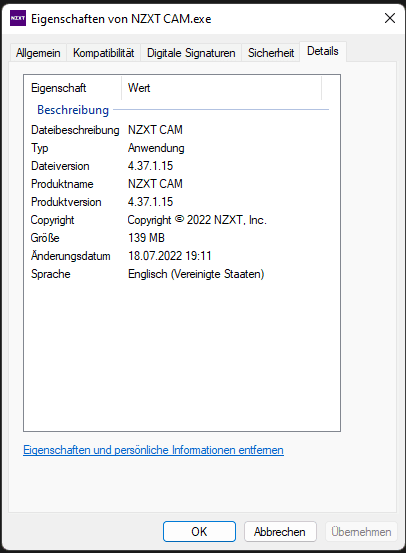
Task: Switch to the Sicherheit tab
Action: click(271, 53)
